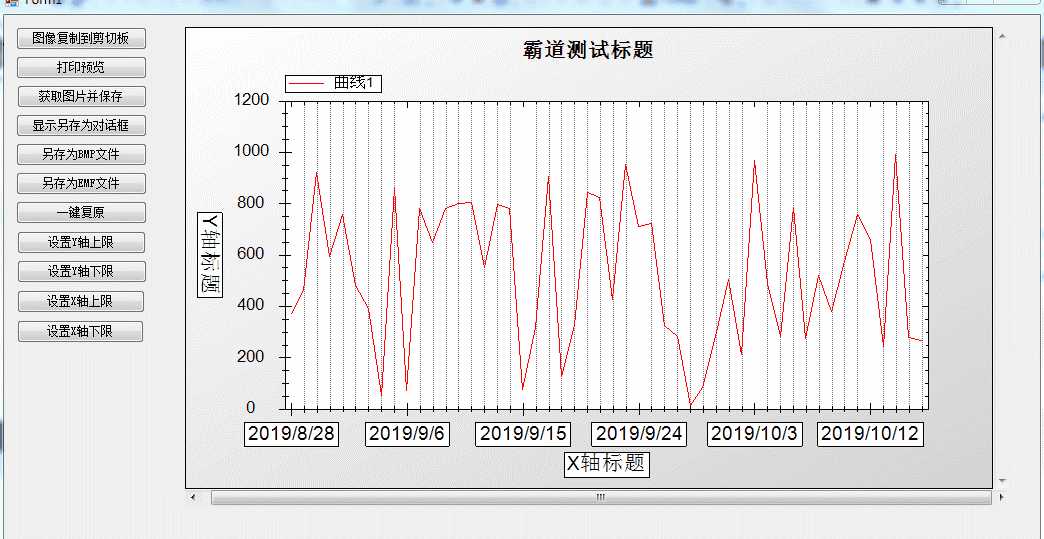This screenshot has height=539, width=1044.
Task: Click the horizontal scrollbar right arrow
Action: [1002, 497]
